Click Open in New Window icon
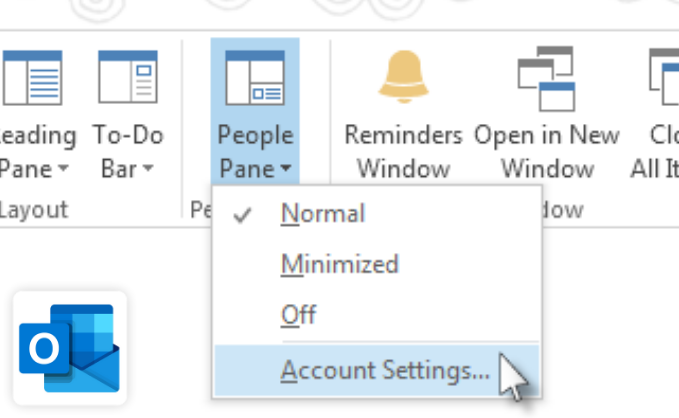Image resolution: width=679 pixels, height=418 pixels. point(546,78)
